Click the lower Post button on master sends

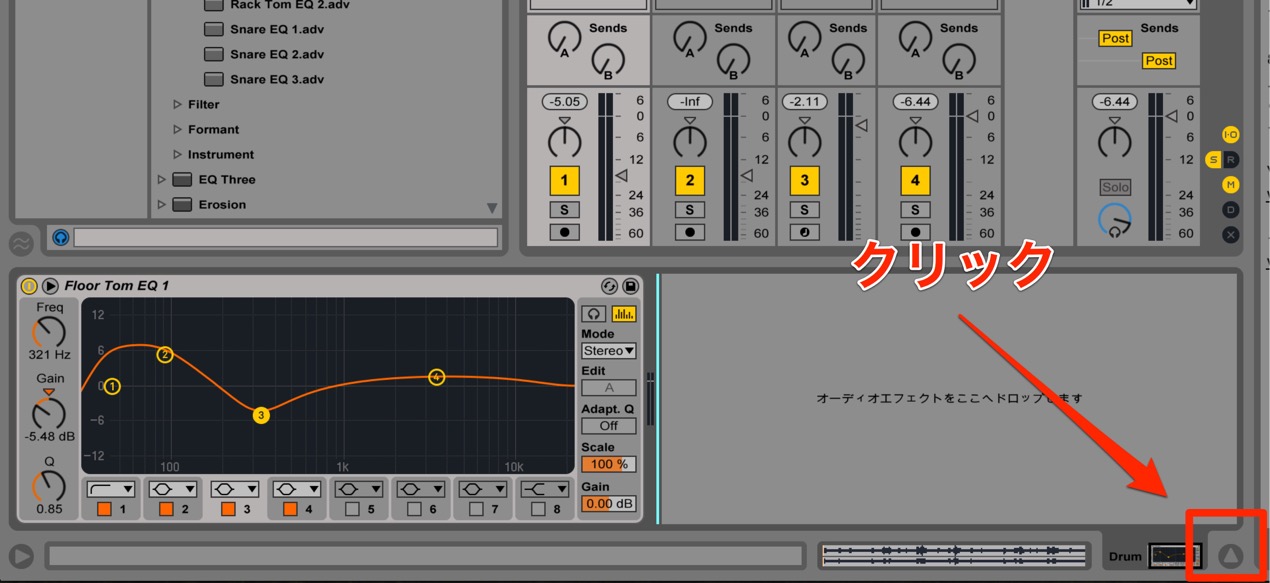pyautogui.click(x=1159, y=61)
